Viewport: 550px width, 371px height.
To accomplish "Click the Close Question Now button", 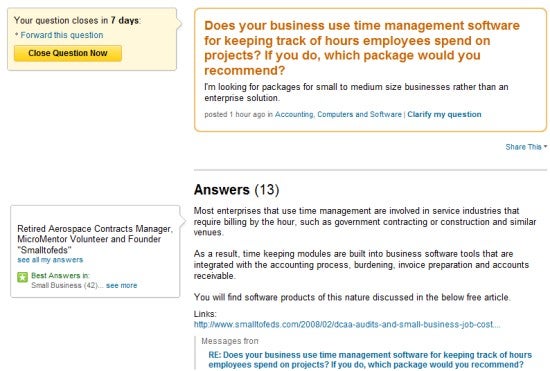I will [68, 53].
